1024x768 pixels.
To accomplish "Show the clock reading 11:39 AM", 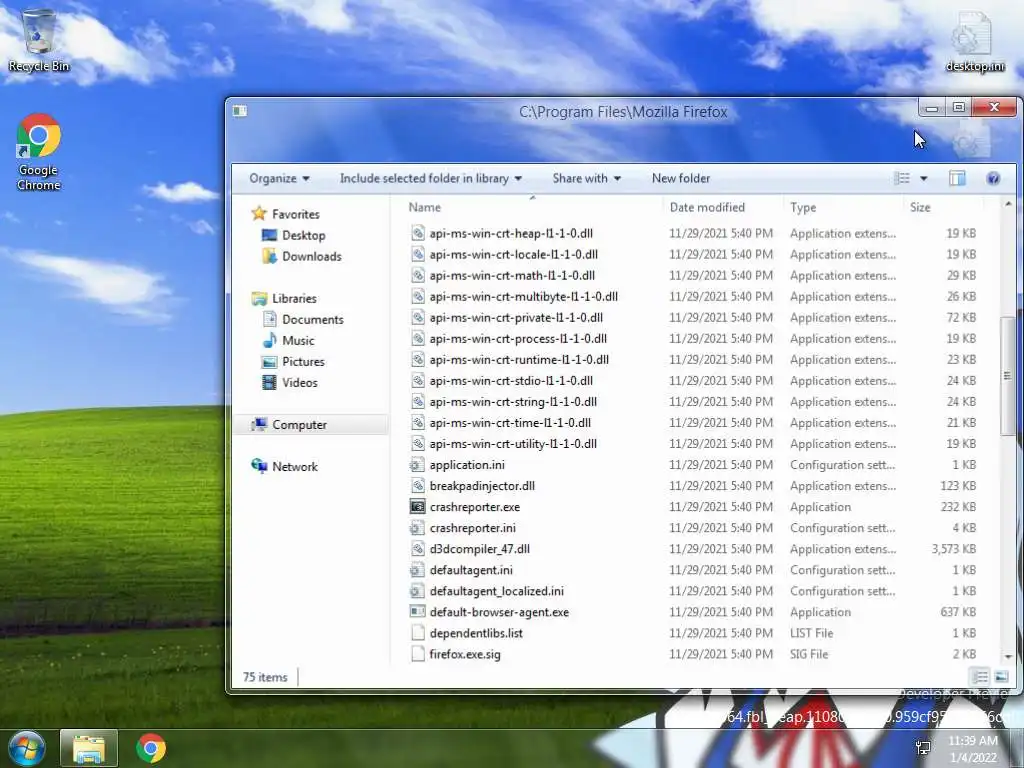I will [x=973, y=741].
